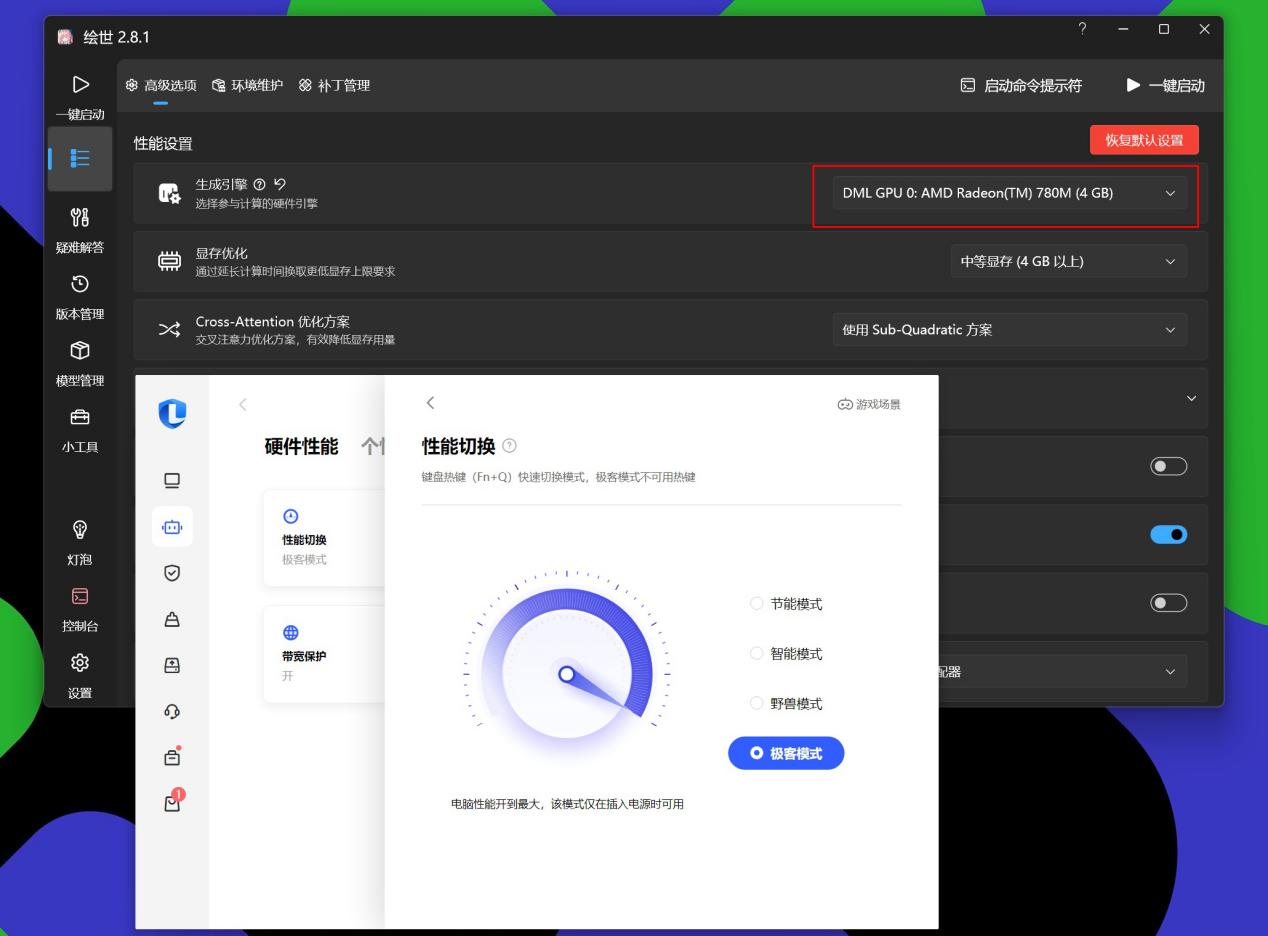
Task: Switch to 环境维护 tab
Action: pos(248,86)
